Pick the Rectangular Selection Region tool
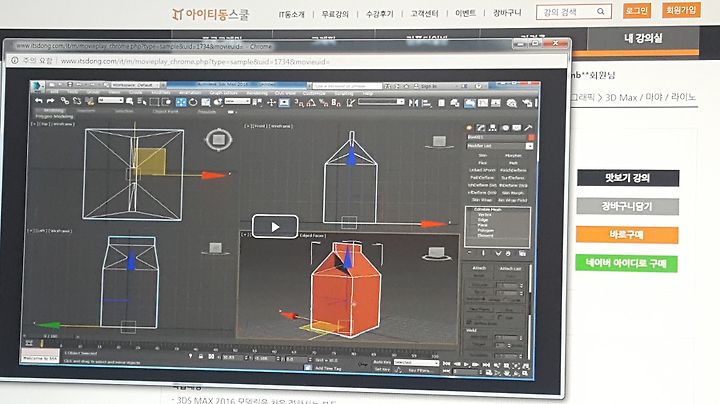The image size is (720, 404). [x=154, y=102]
